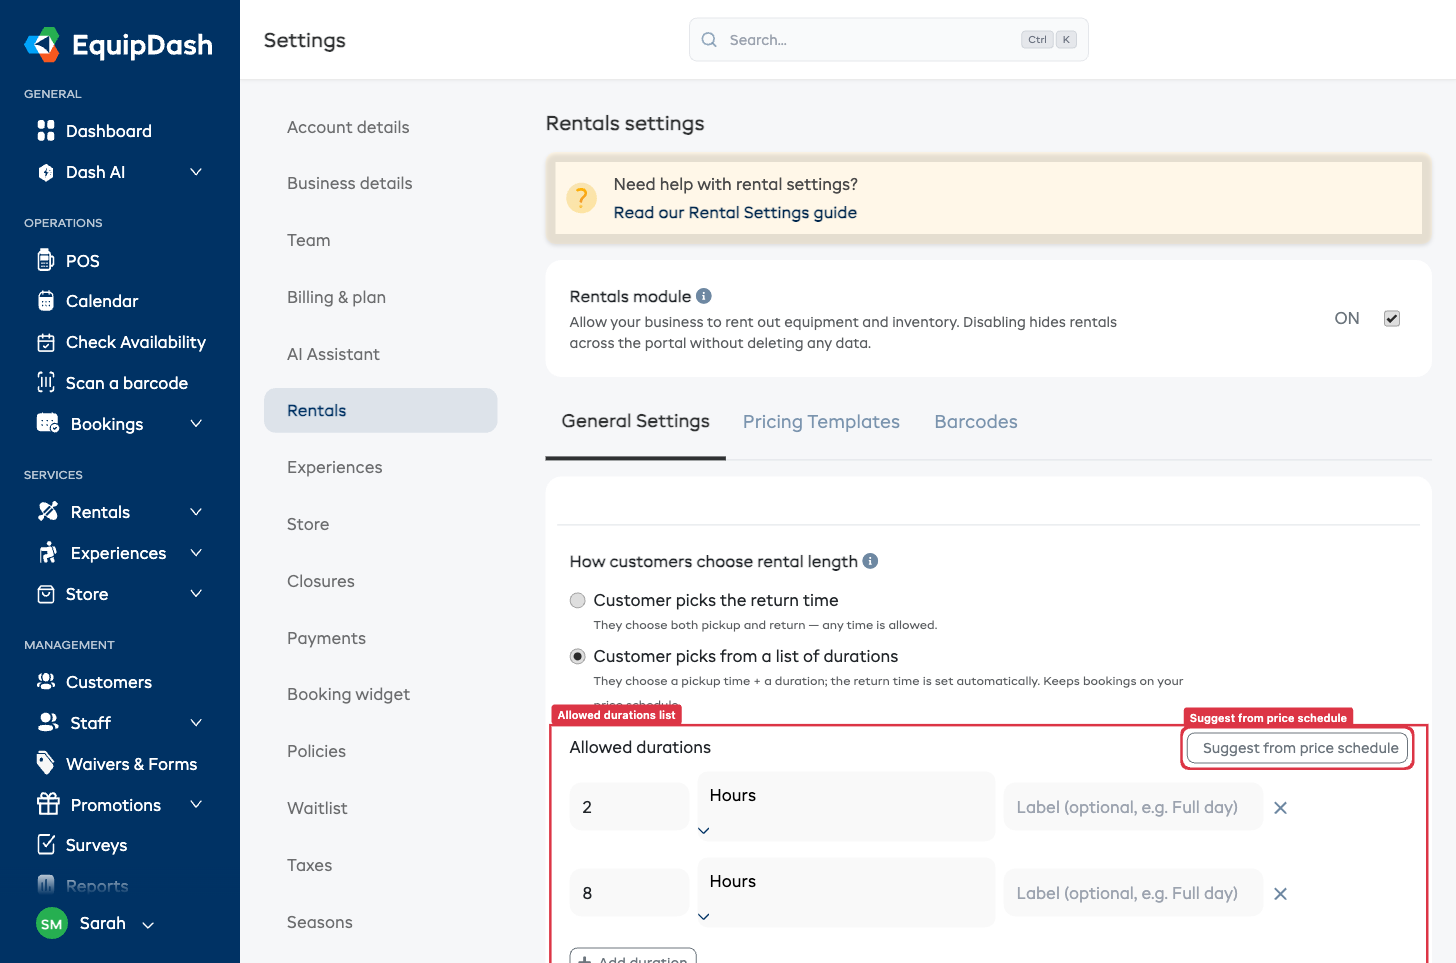Click the duration value field showing 2
Screen dimensions: 1456x963
point(629,807)
